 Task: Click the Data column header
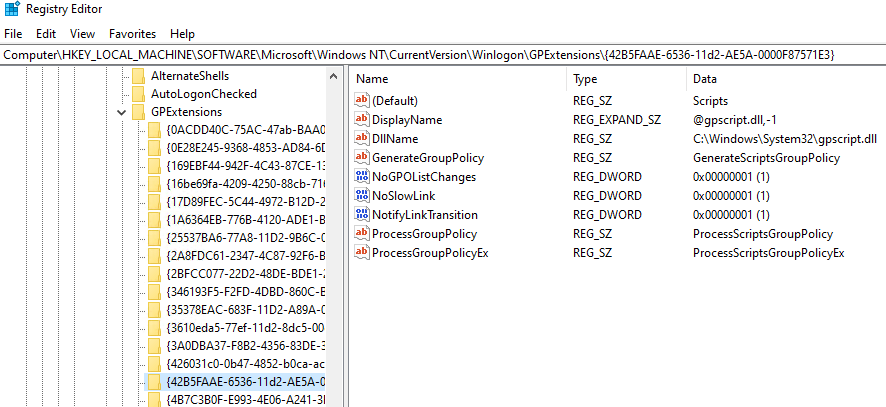(x=704, y=78)
